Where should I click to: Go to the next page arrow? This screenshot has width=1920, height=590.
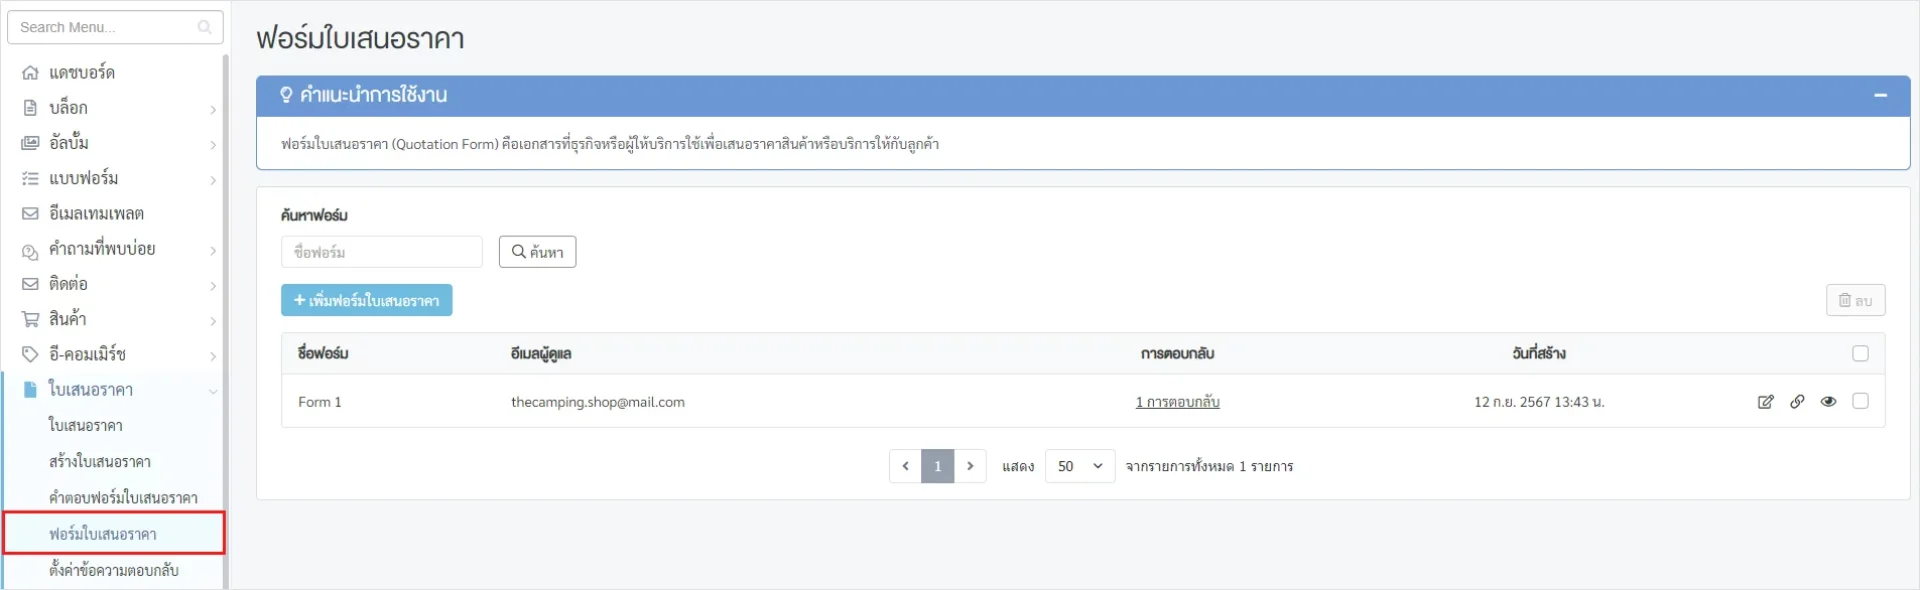pos(970,466)
